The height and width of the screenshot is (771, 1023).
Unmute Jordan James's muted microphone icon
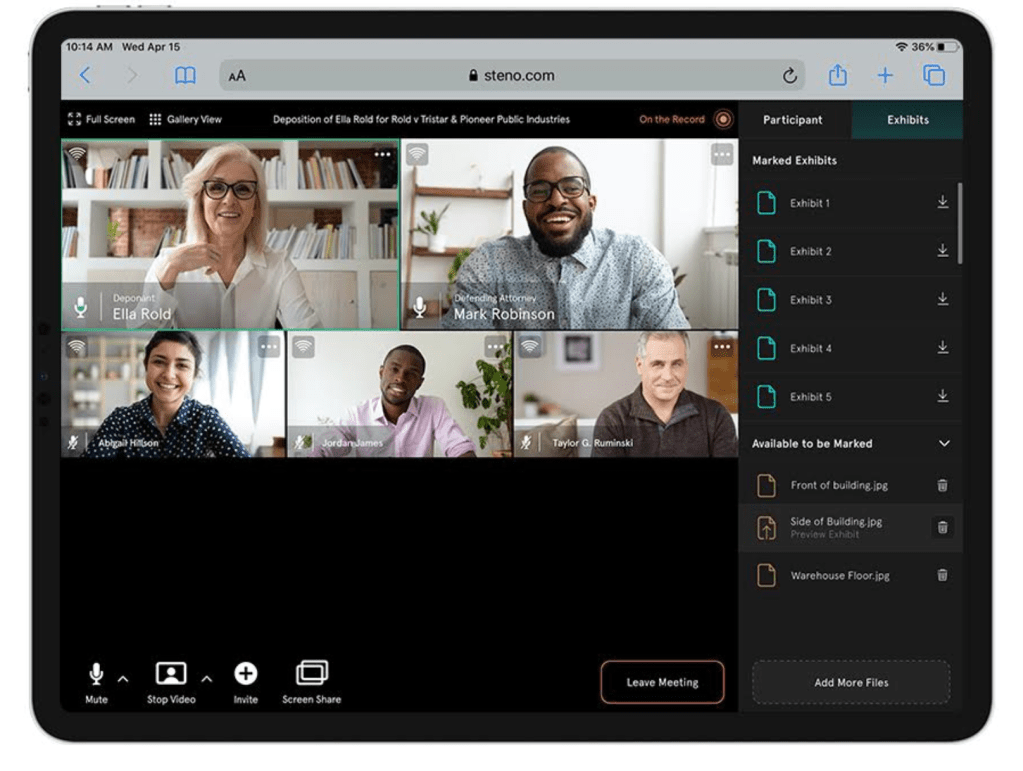(x=300, y=443)
